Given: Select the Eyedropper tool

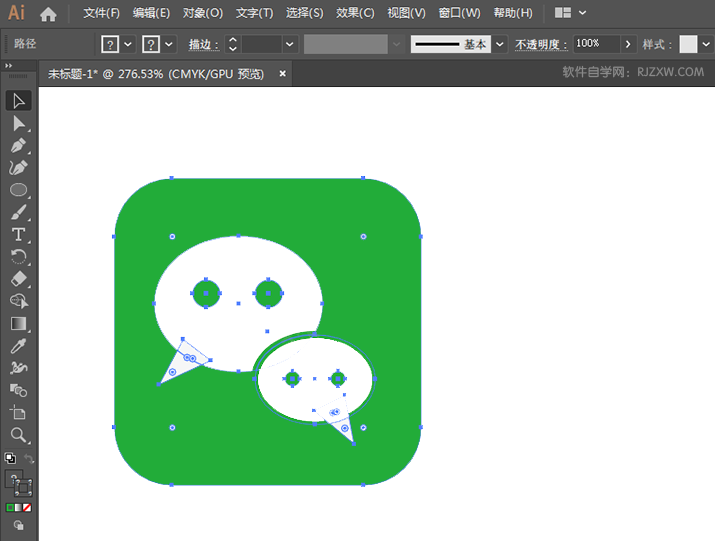Looking at the screenshot, I should click(x=18, y=345).
